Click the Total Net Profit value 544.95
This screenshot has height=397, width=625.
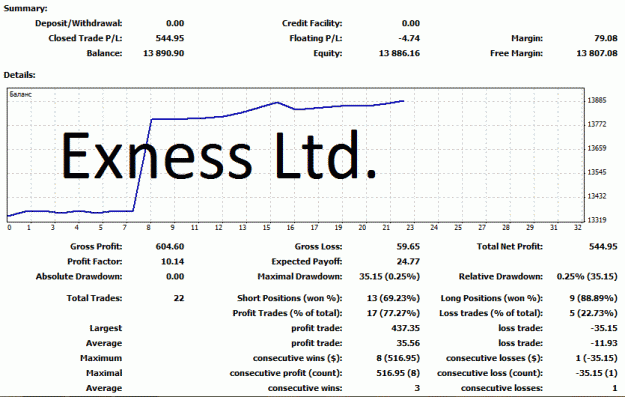tap(603, 247)
